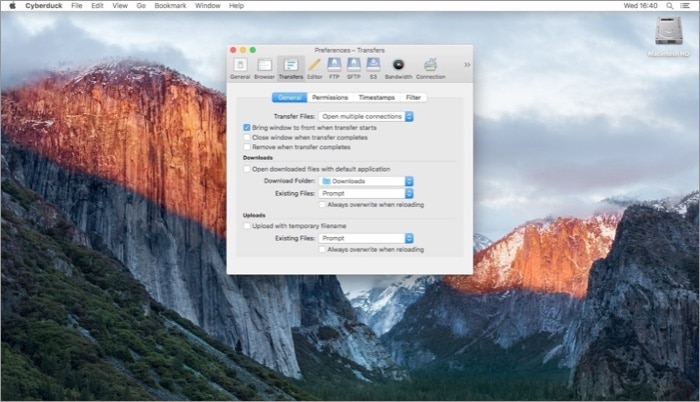Enable Upload with temporary filename

(247, 226)
